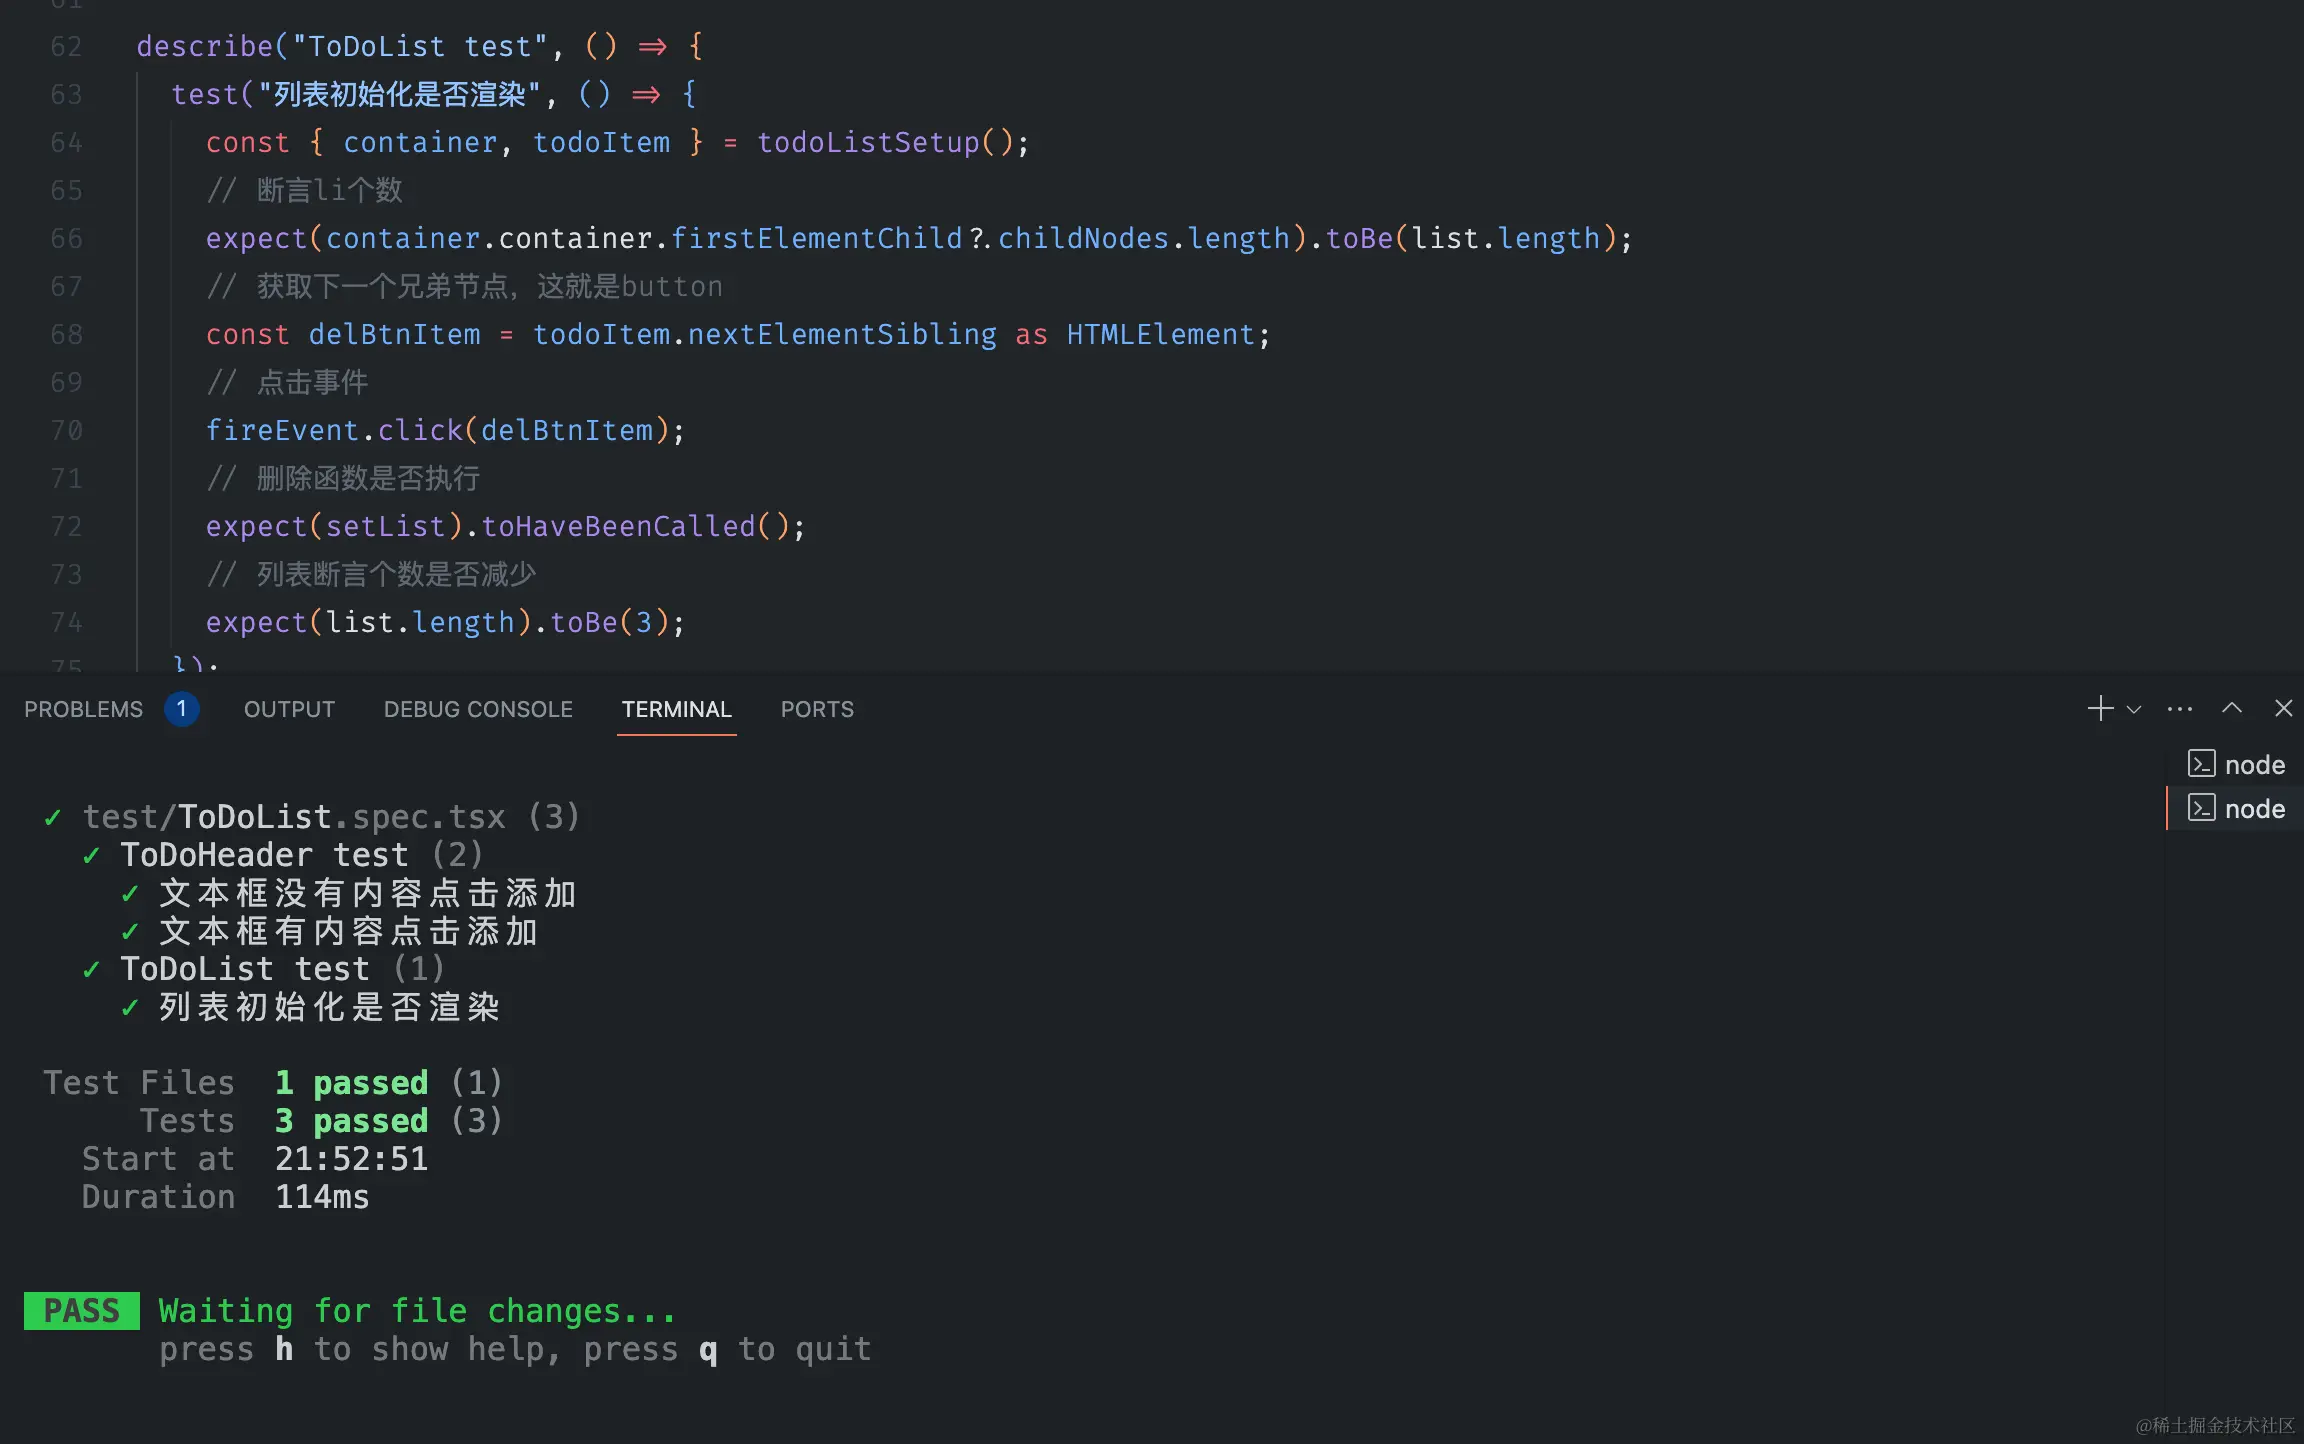Open the launch profile dropdown chevron
Image resolution: width=2304 pixels, height=1444 pixels.
tap(2134, 709)
